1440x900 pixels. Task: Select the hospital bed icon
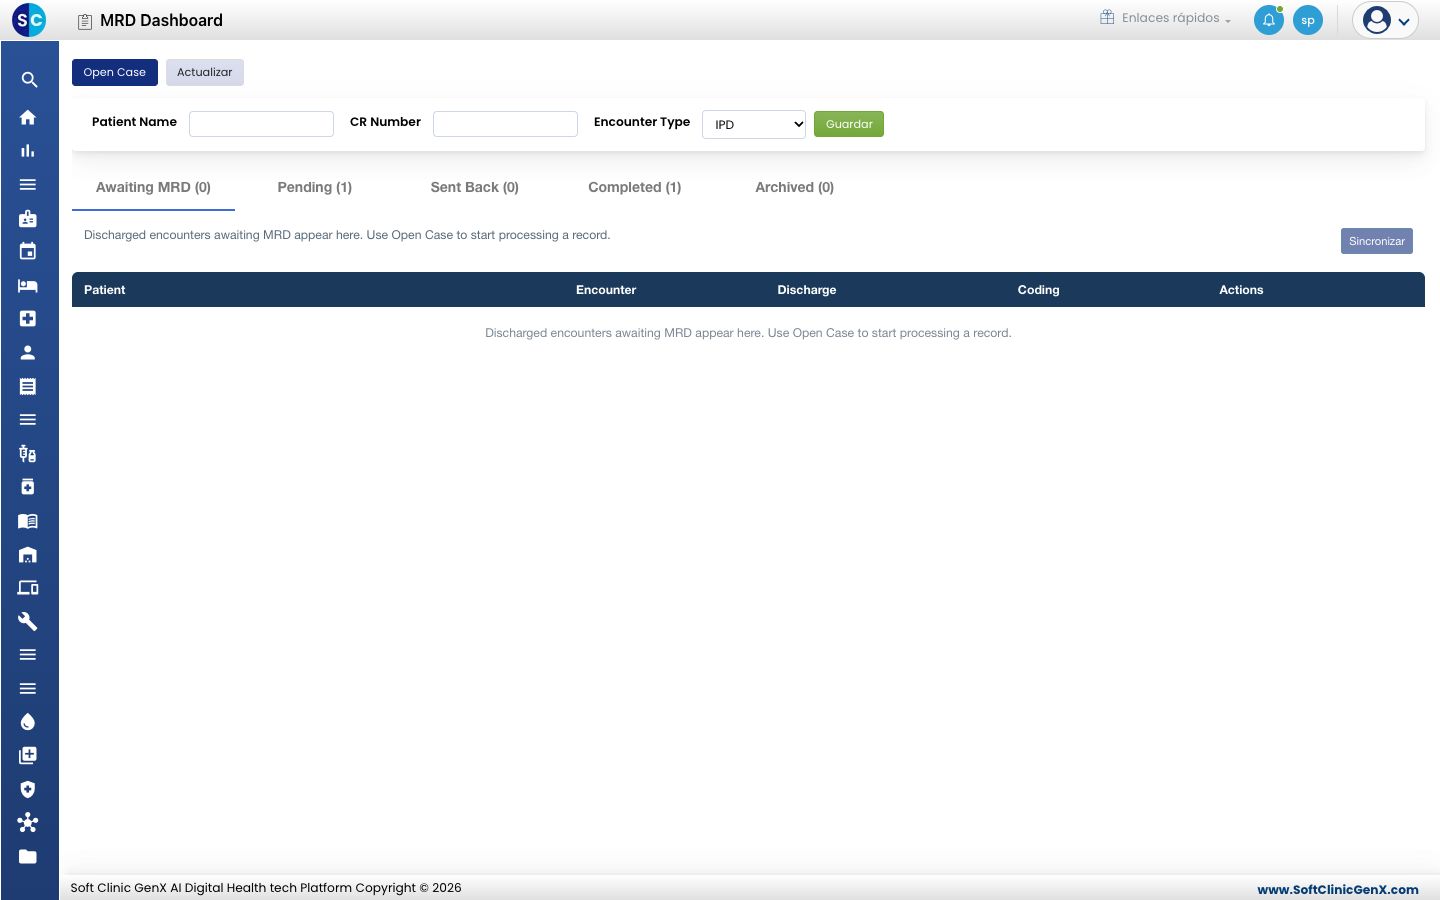[28, 285]
